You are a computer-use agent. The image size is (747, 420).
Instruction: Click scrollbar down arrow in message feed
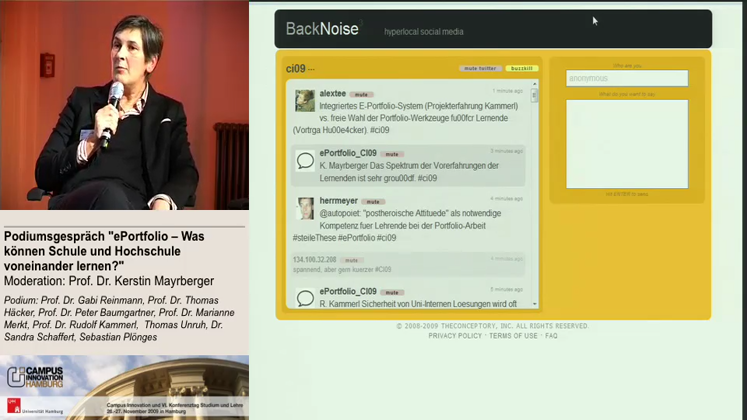(534, 304)
